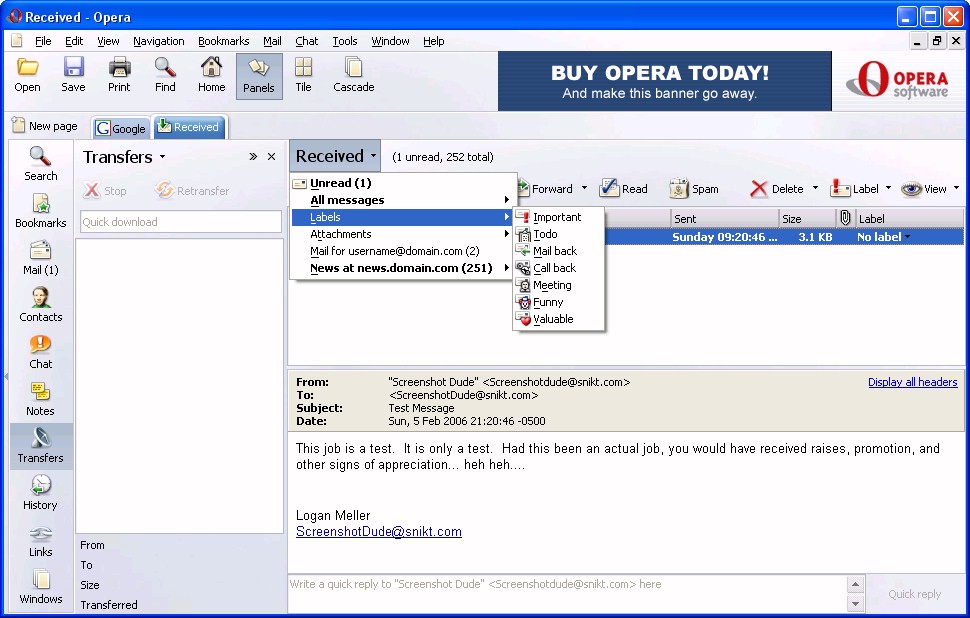This screenshot has width=970, height=618.
Task: Open the Bookmarks menu in menu bar
Action: click(x=223, y=41)
